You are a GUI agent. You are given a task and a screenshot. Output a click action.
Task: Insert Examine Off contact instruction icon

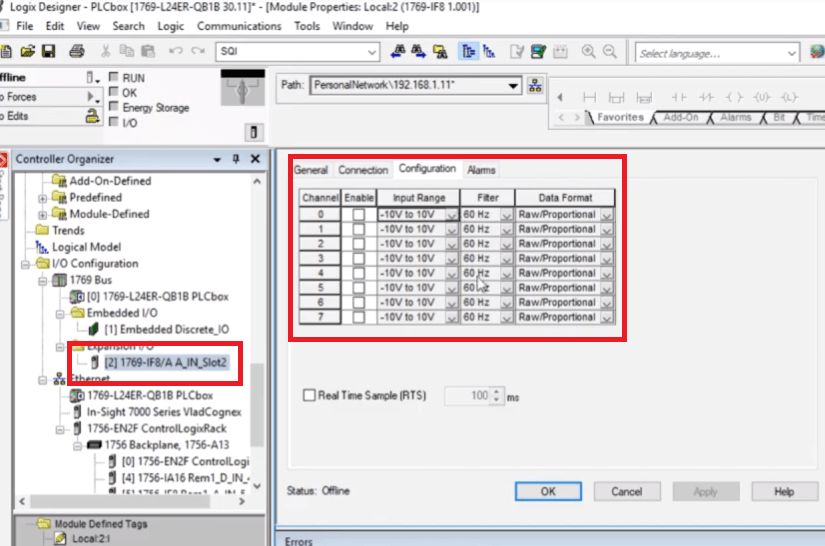click(x=706, y=97)
